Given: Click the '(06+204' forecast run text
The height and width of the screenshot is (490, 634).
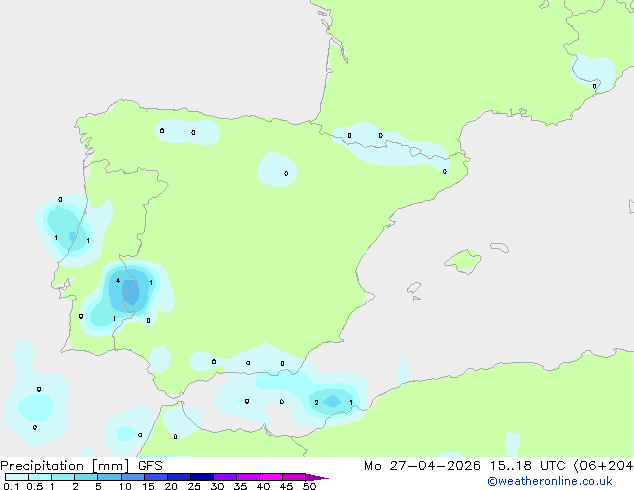Looking at the screenshot, I should pyautogui.click(x=603, y=466).
